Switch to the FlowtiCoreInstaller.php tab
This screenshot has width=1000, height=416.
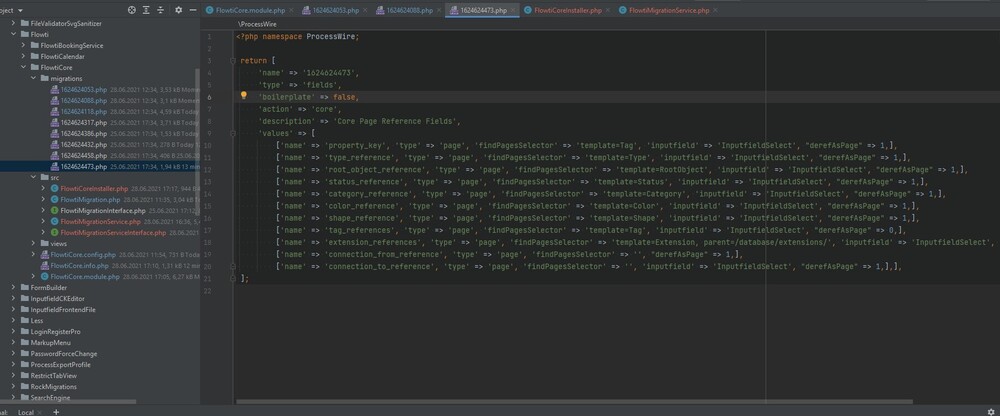[567, 10]
